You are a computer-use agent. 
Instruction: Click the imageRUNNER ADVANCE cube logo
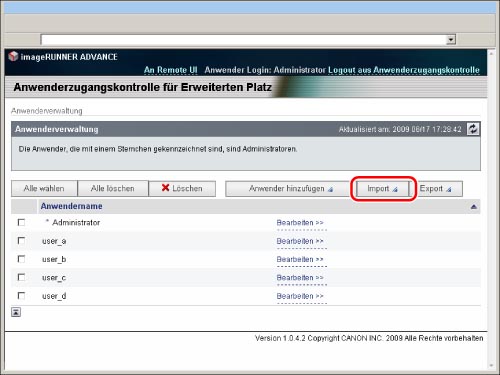click(13, 56)
